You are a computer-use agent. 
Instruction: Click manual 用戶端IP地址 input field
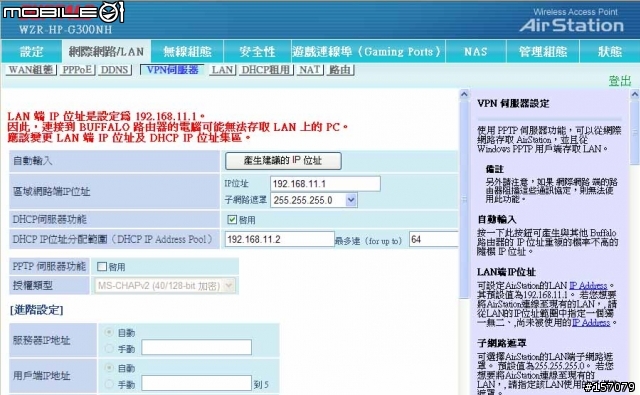tap(196, 383)
